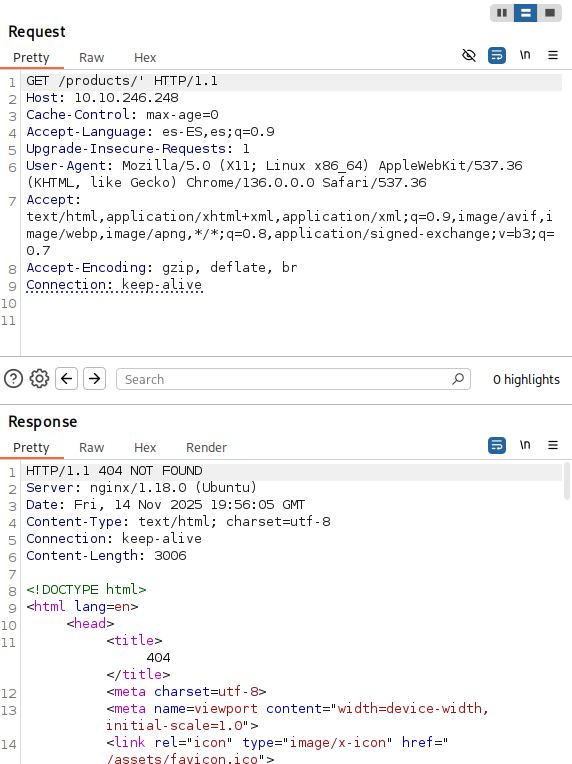Click the Accept-Encoding header line
This screenshot has width=572, height=764.
[x=162, y=268]
